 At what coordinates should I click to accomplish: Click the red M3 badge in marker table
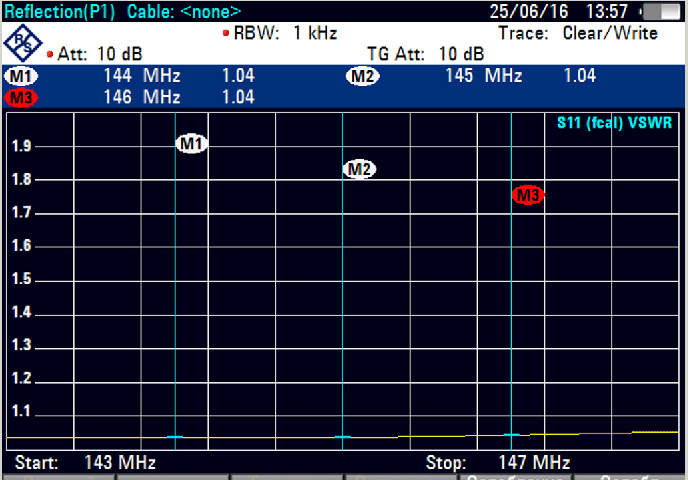(x=19, y=97)
